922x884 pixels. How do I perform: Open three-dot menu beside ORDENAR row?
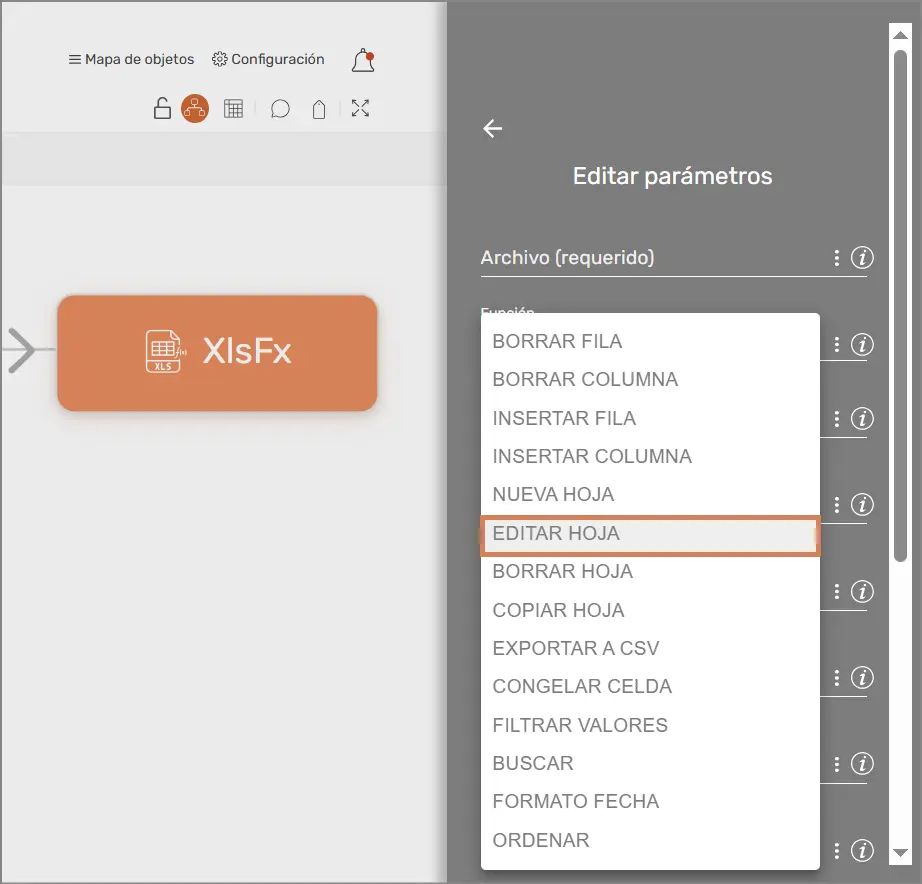(836, 850)
